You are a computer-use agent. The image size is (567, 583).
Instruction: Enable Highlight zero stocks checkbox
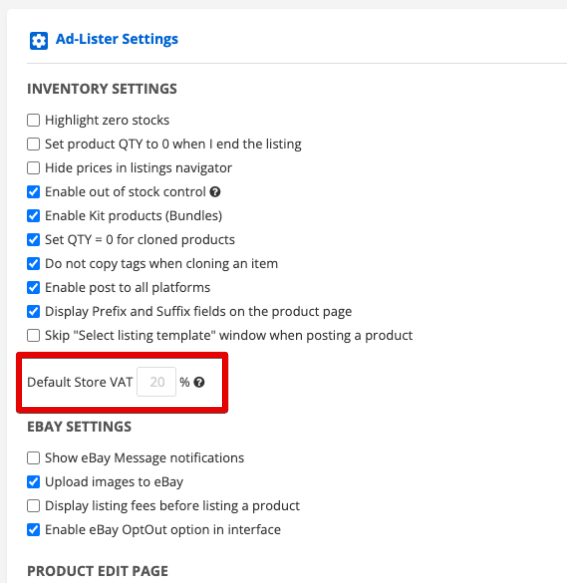[x=33, y=120]
